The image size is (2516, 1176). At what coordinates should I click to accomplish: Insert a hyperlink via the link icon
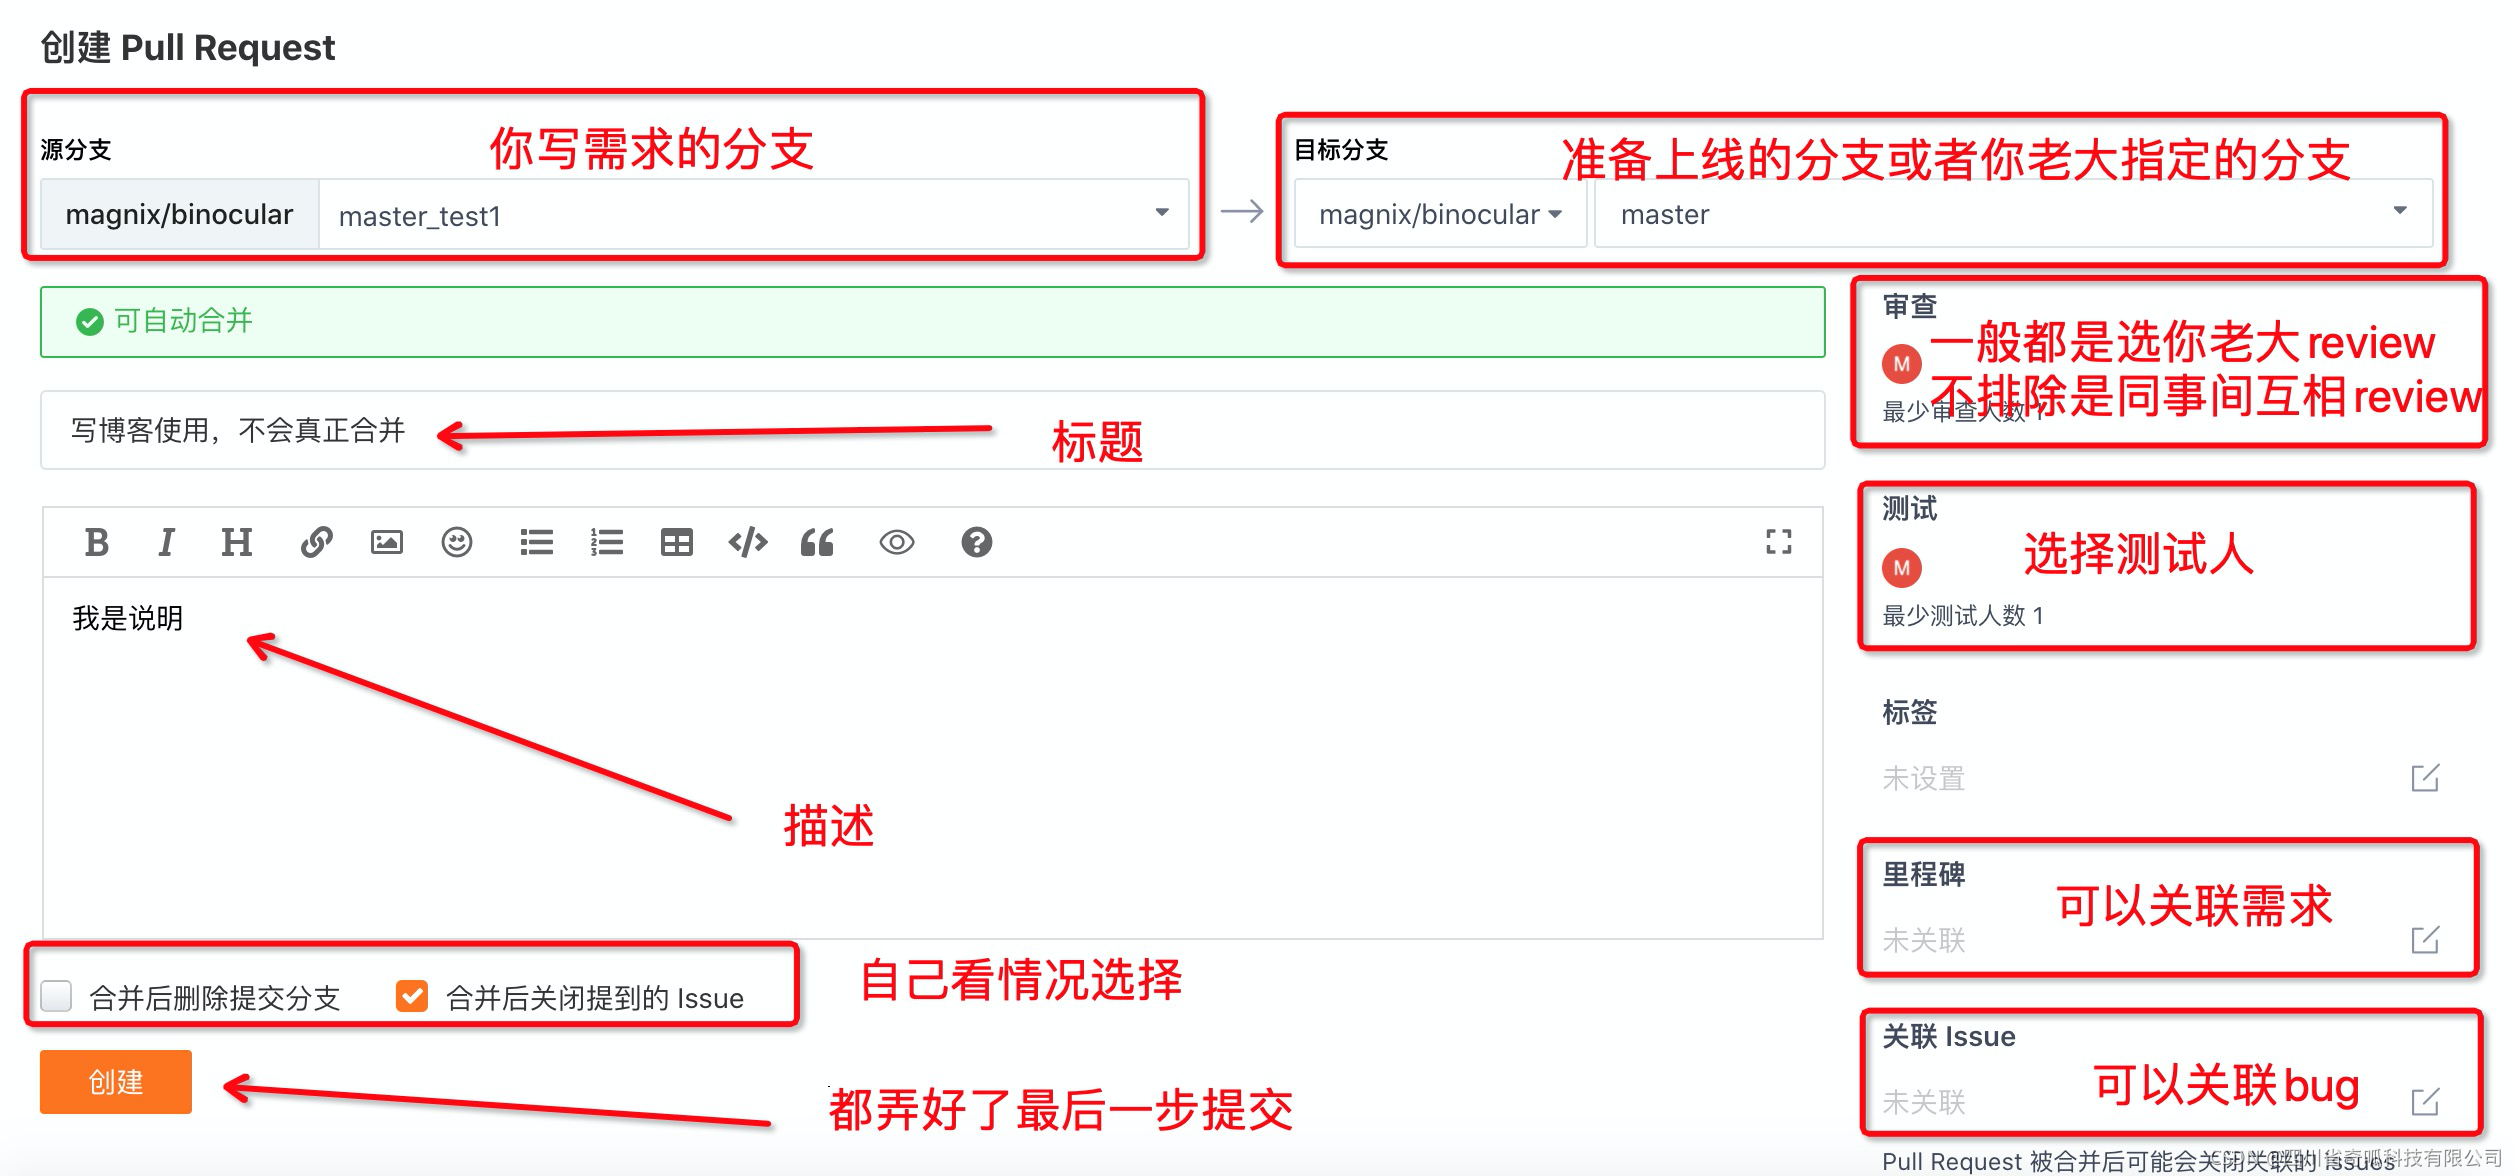click(316, 542)
